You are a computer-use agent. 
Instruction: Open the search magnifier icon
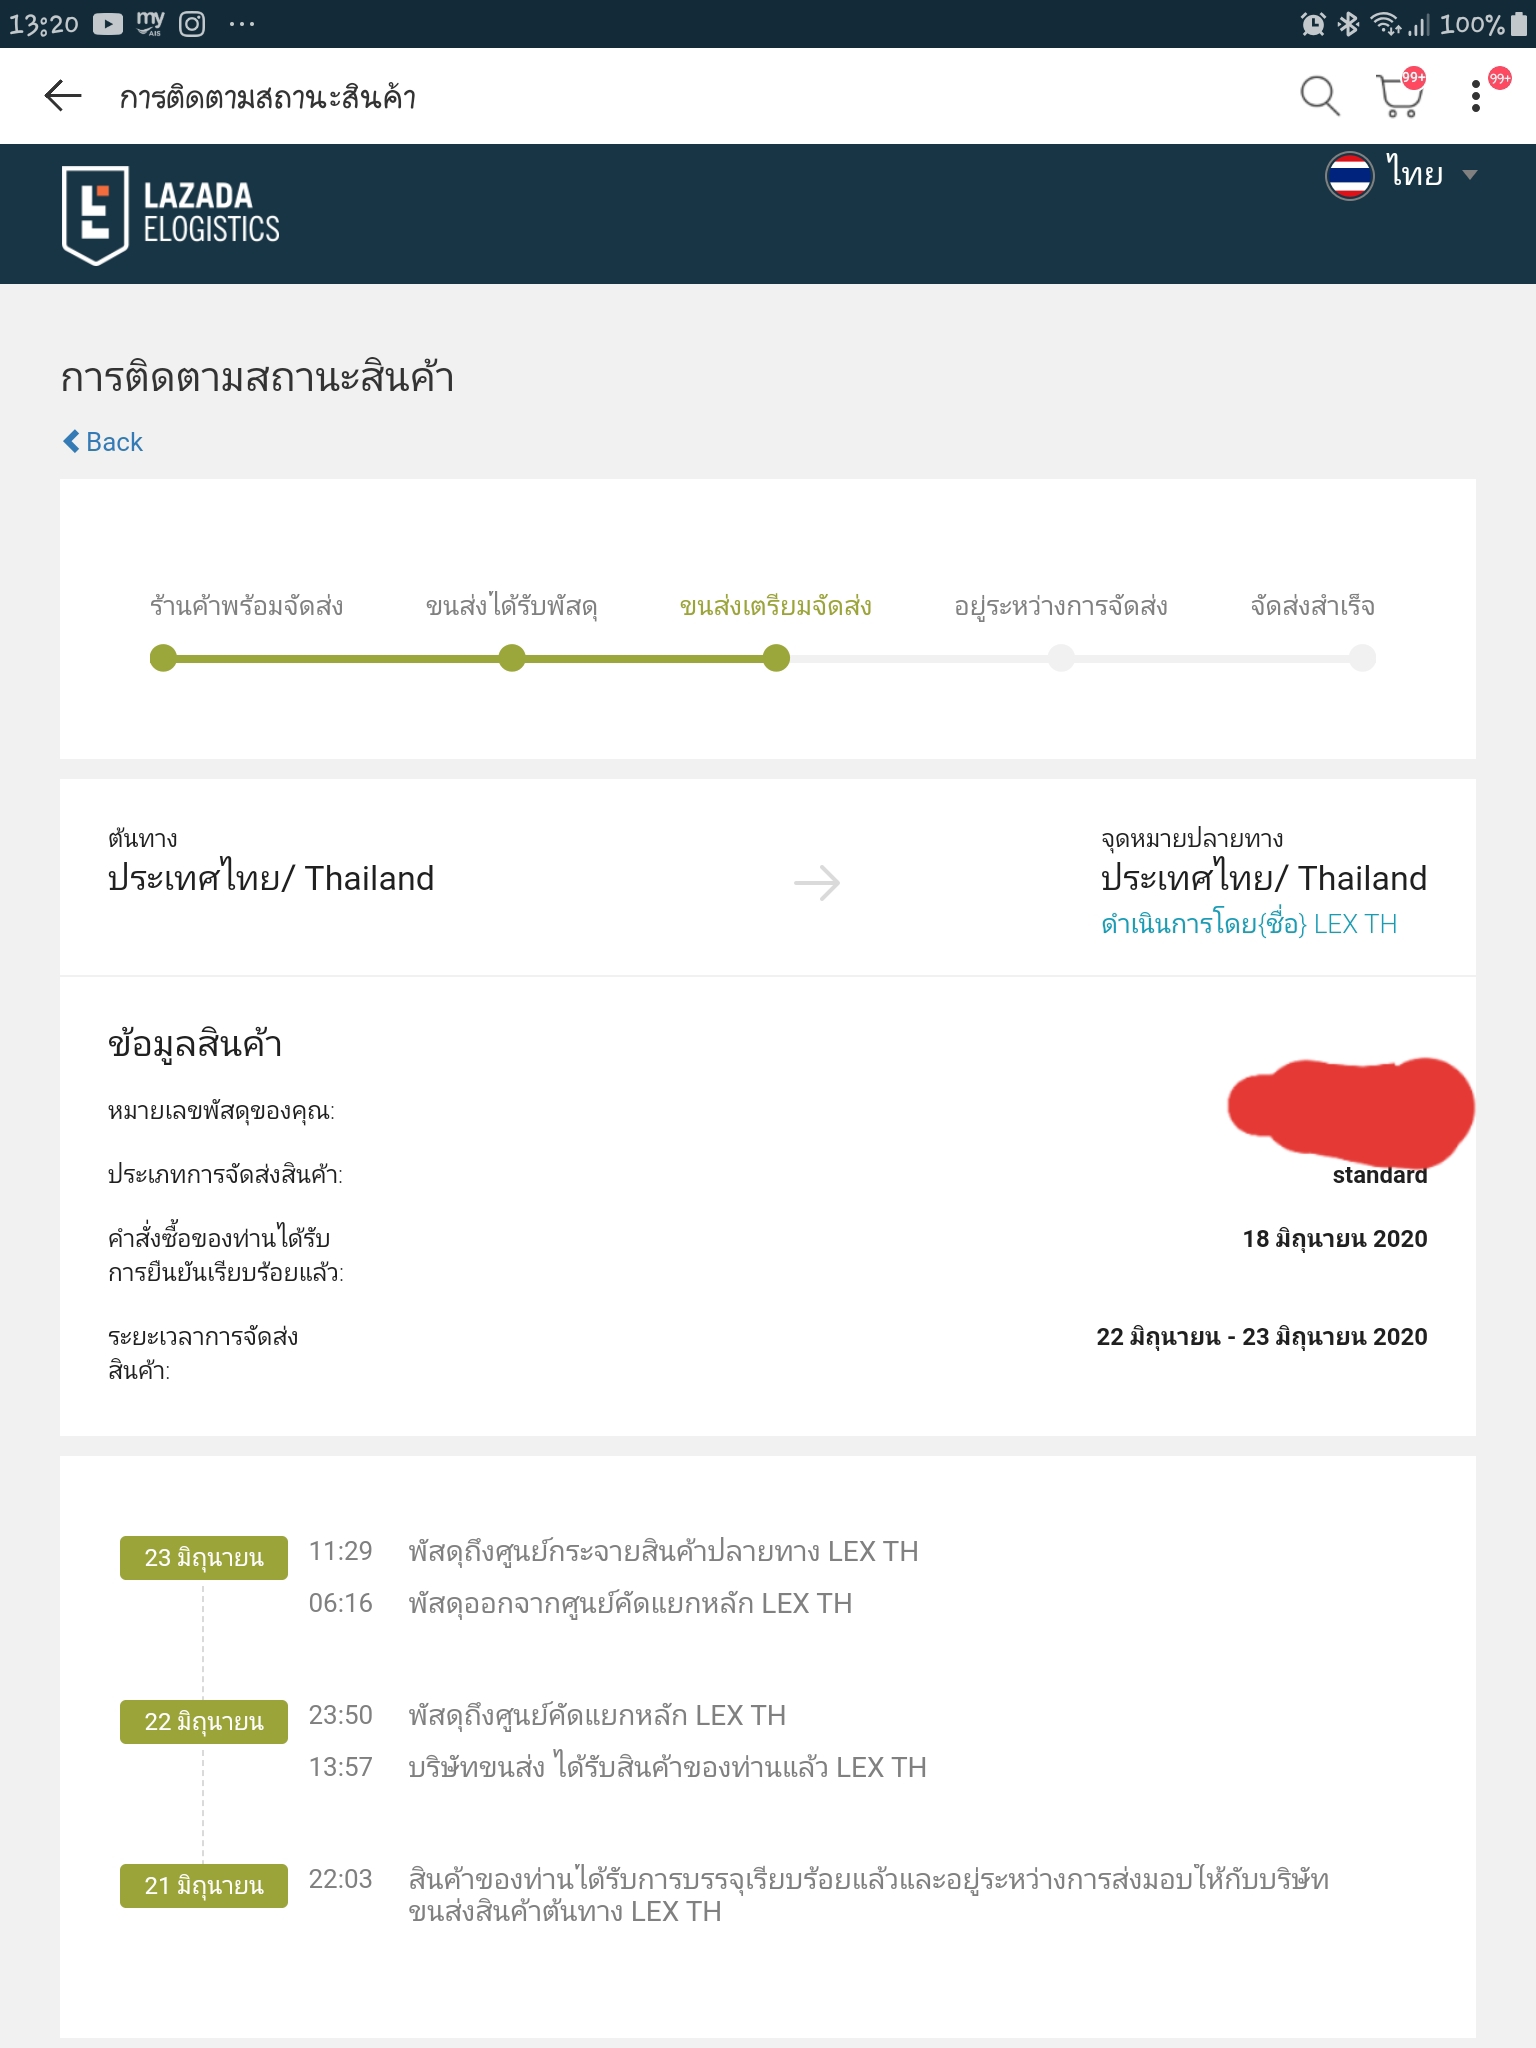[1319, 96]
